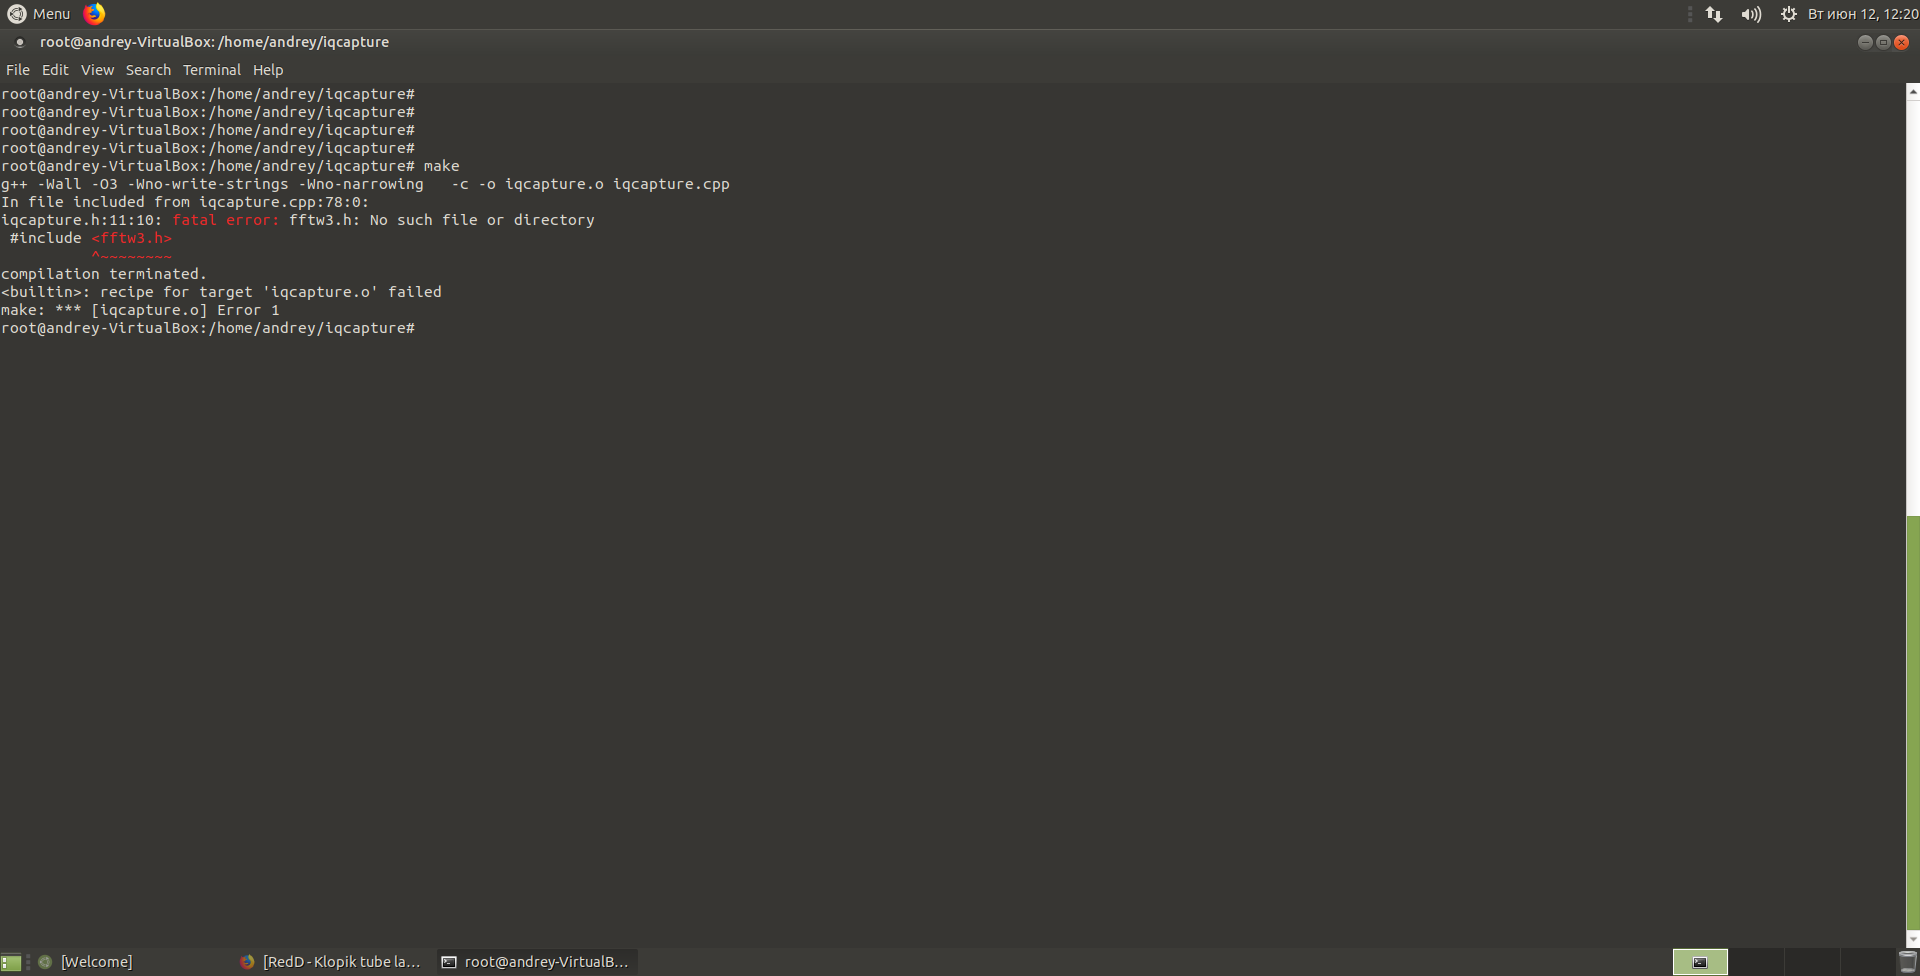Switch to the [Welcome] taskbar window
The image size is (1920, 976).
pyautogui.click(x=96, y=962)
